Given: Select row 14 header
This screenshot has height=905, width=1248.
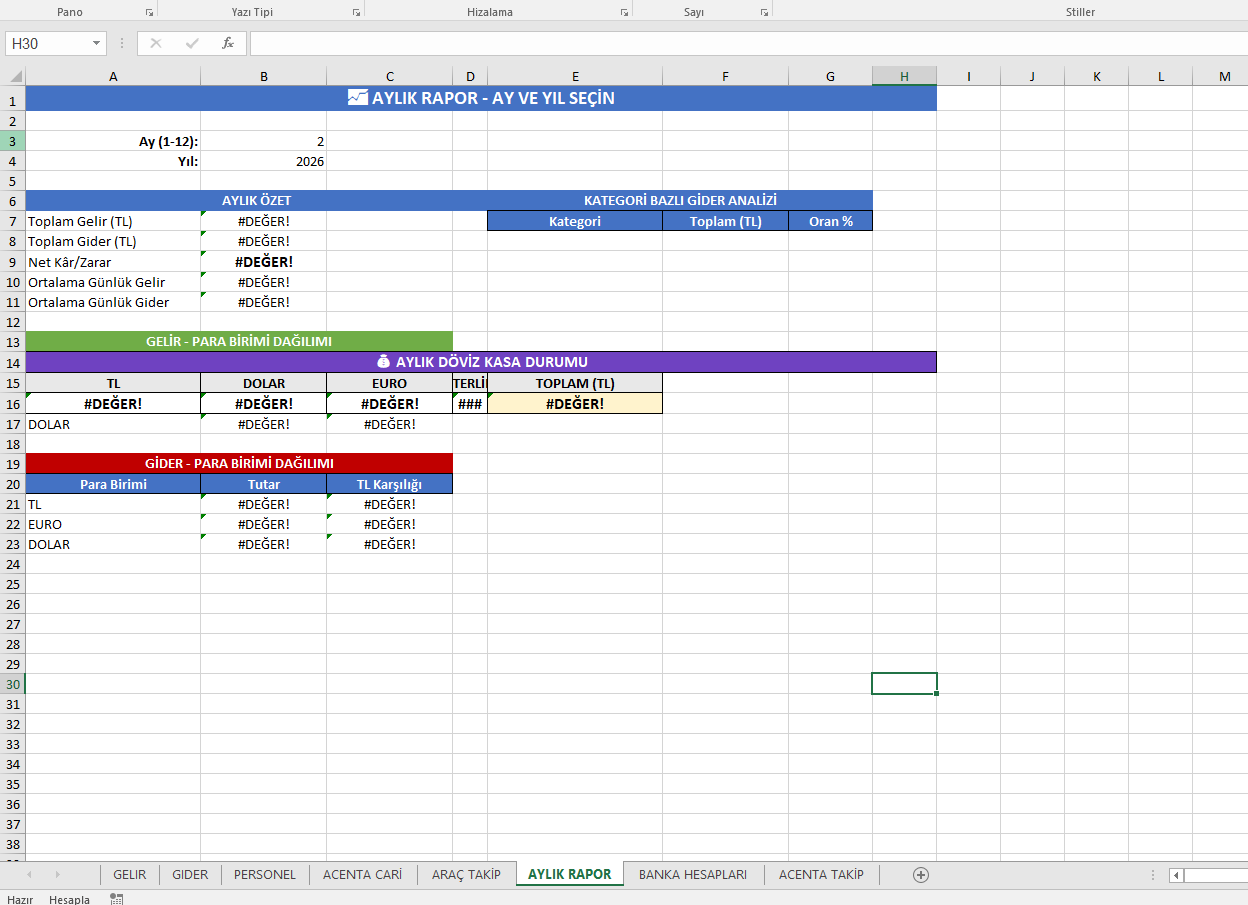Looking at the screenshot, I should [13, 363].
